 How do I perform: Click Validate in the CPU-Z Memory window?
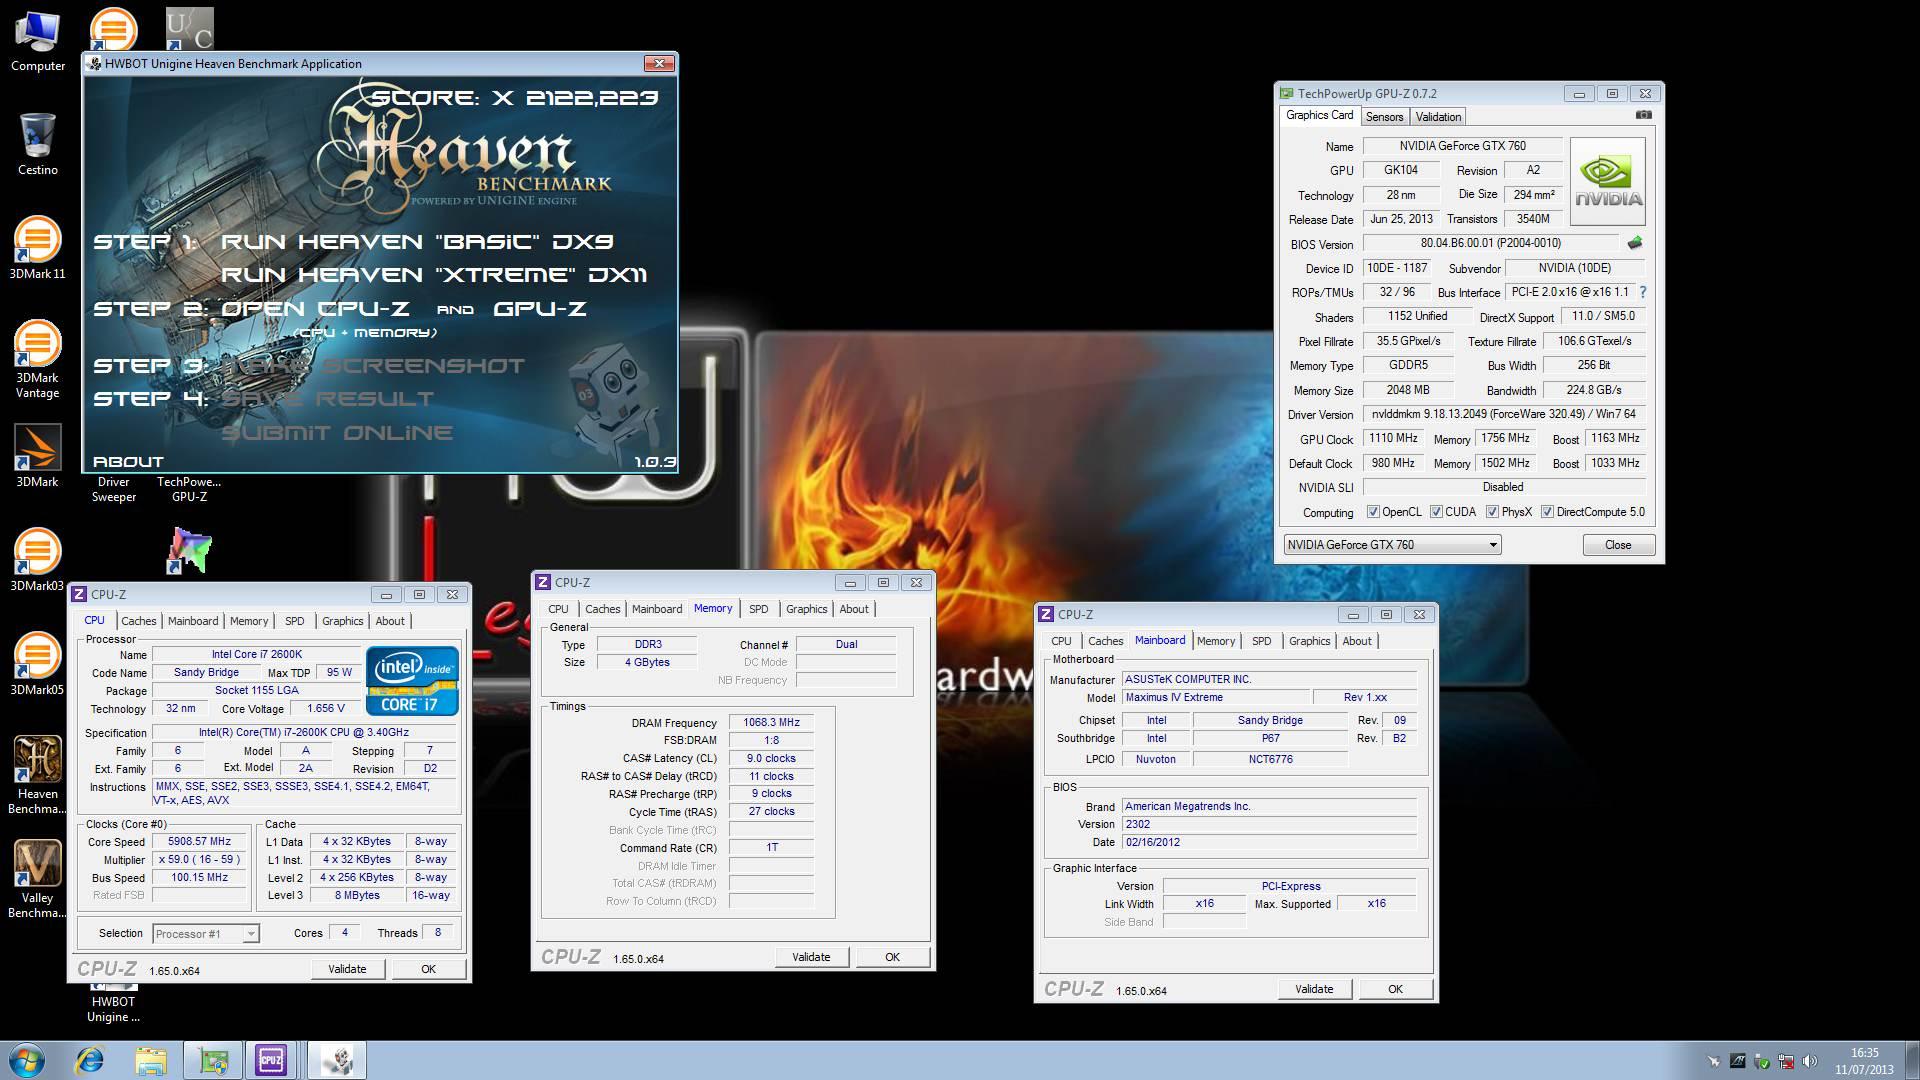811,957
